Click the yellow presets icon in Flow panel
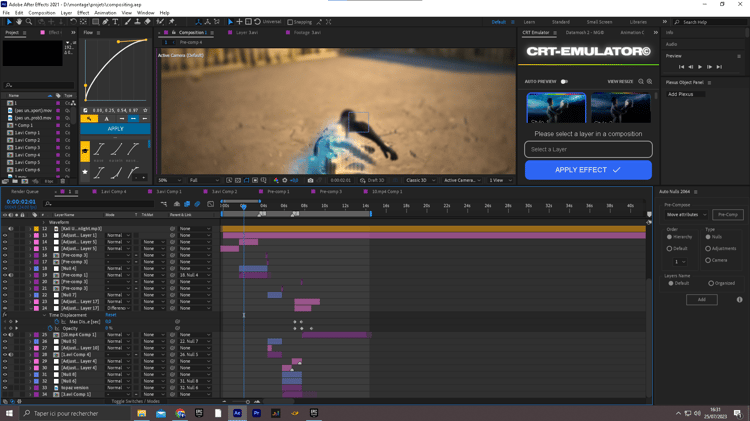The height and width of the screenshot is (421, 750). [x=85, y=152]
